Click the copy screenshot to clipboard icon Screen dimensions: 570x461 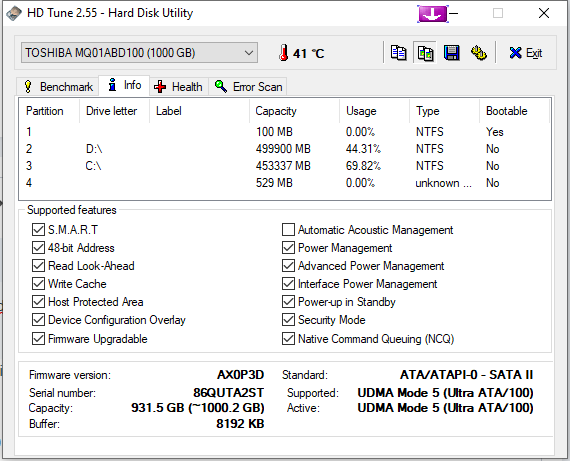coord(425,53)
